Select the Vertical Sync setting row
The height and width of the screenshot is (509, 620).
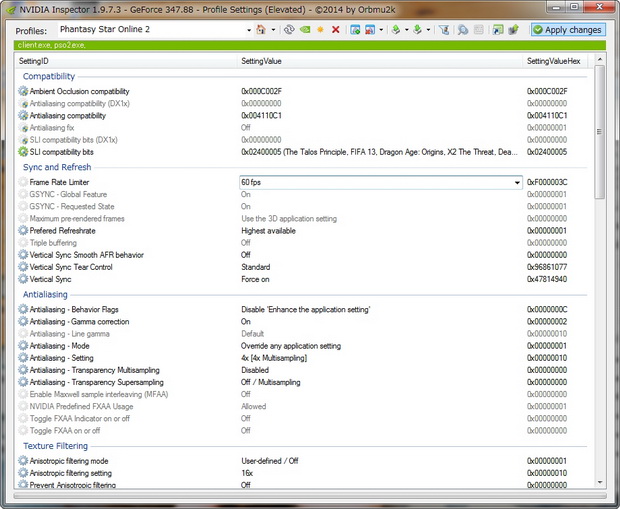301,279
